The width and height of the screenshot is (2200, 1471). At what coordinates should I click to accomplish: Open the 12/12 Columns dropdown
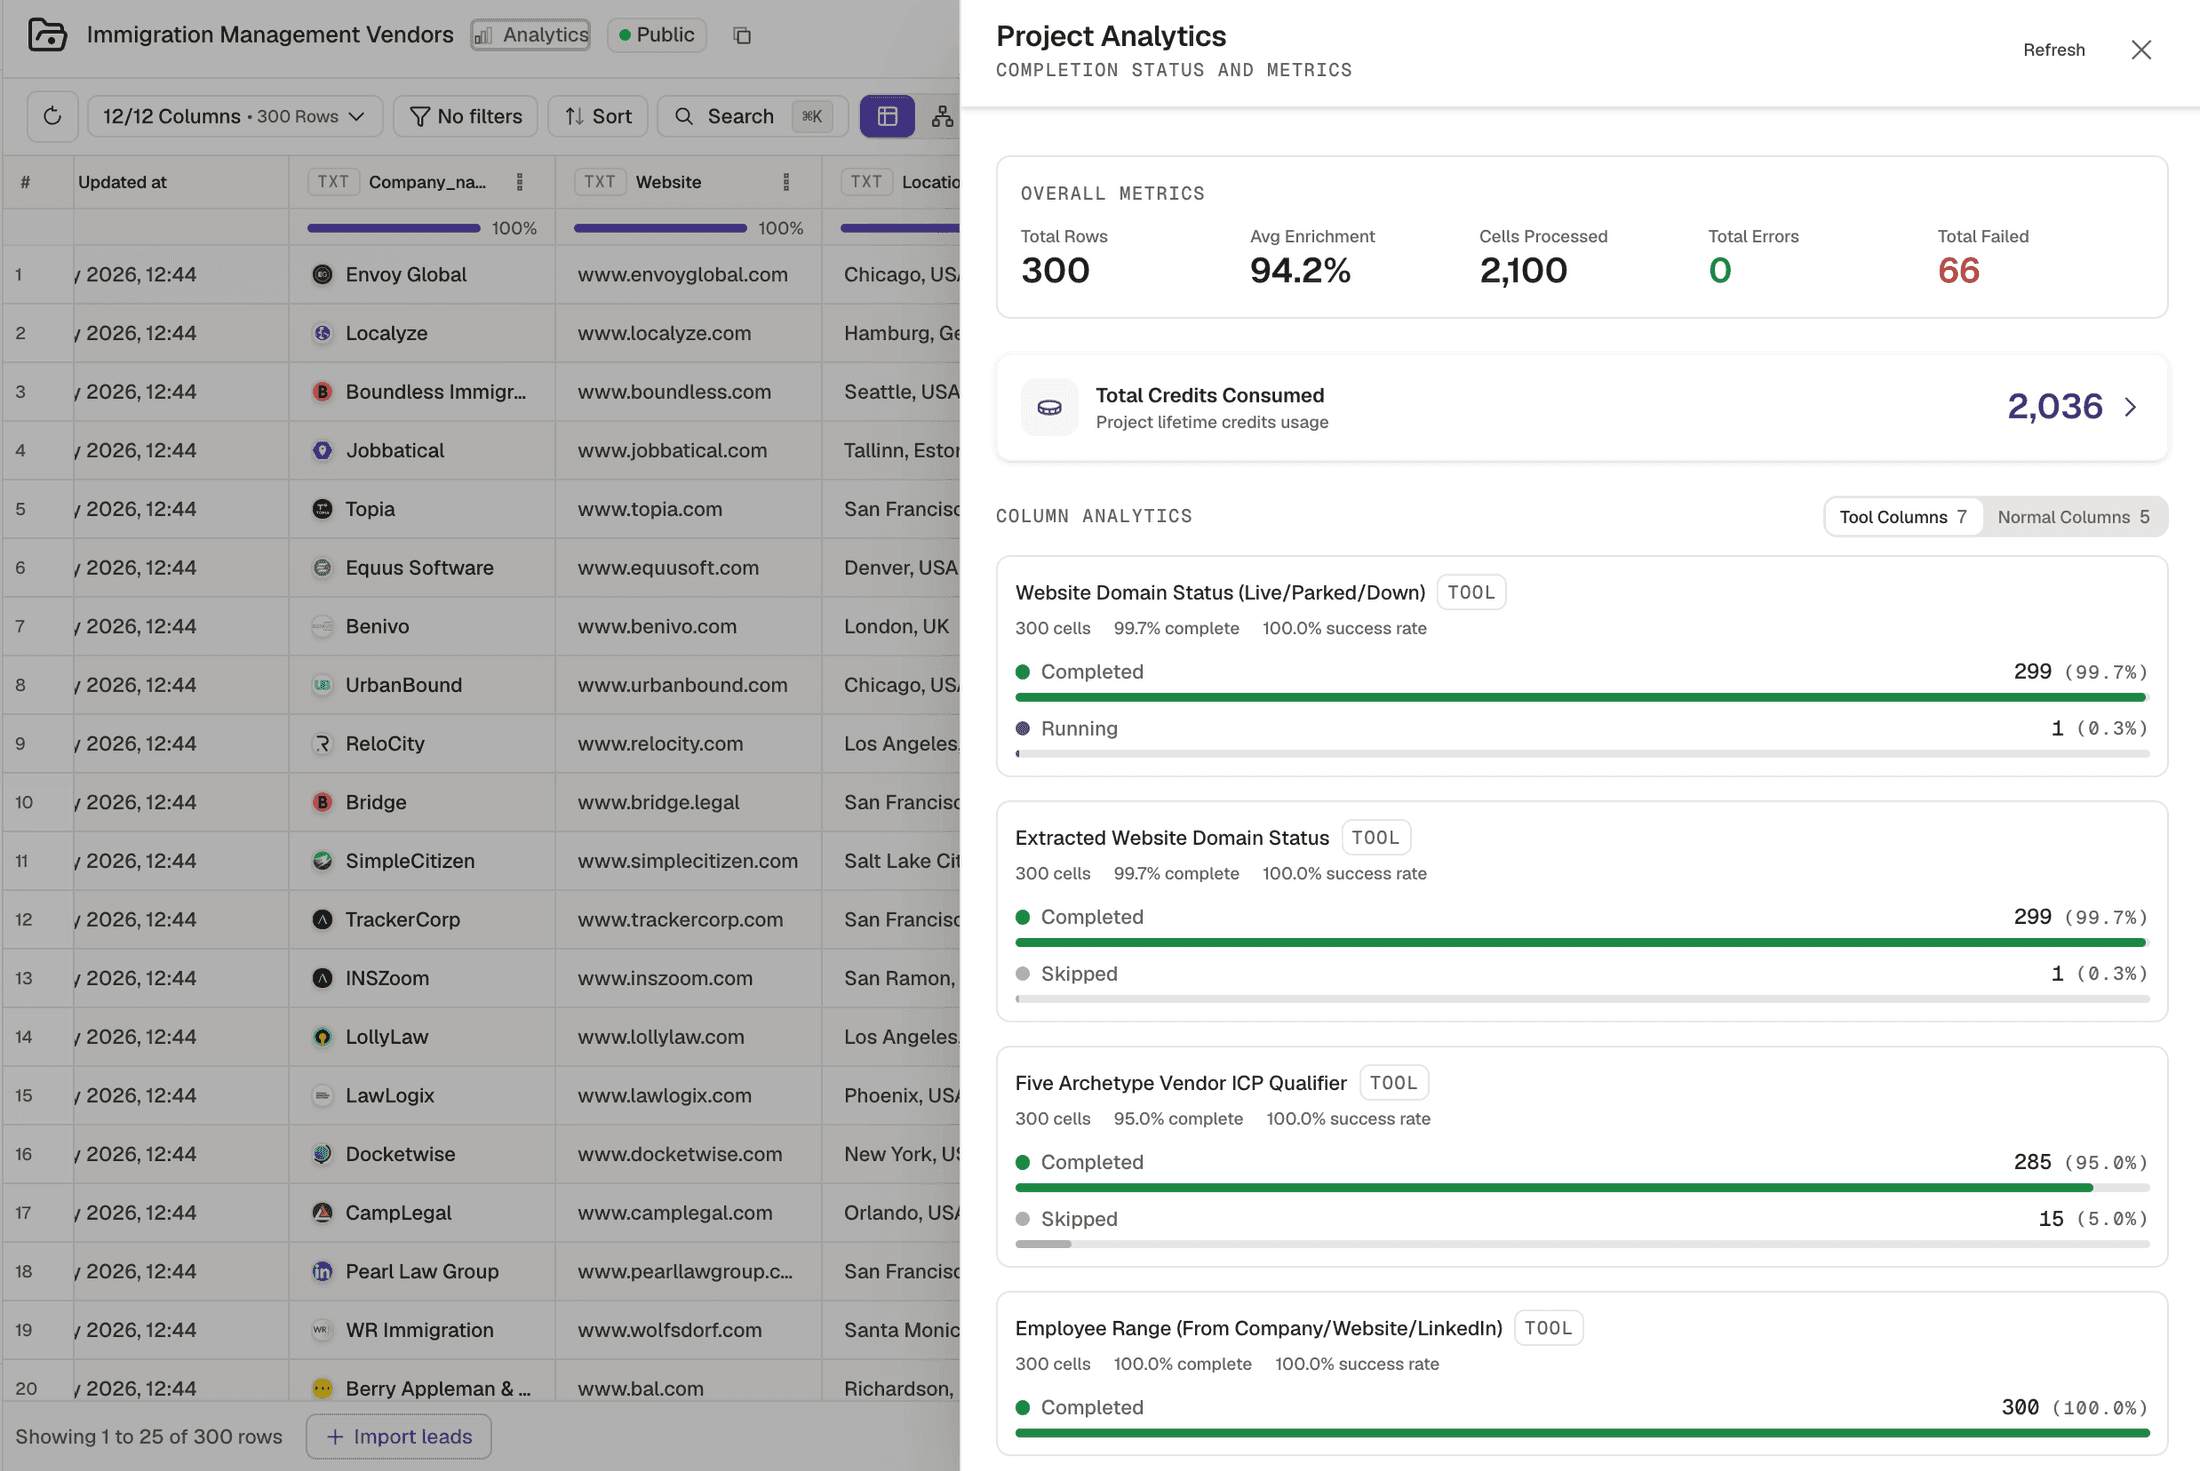tap(235, 116)
